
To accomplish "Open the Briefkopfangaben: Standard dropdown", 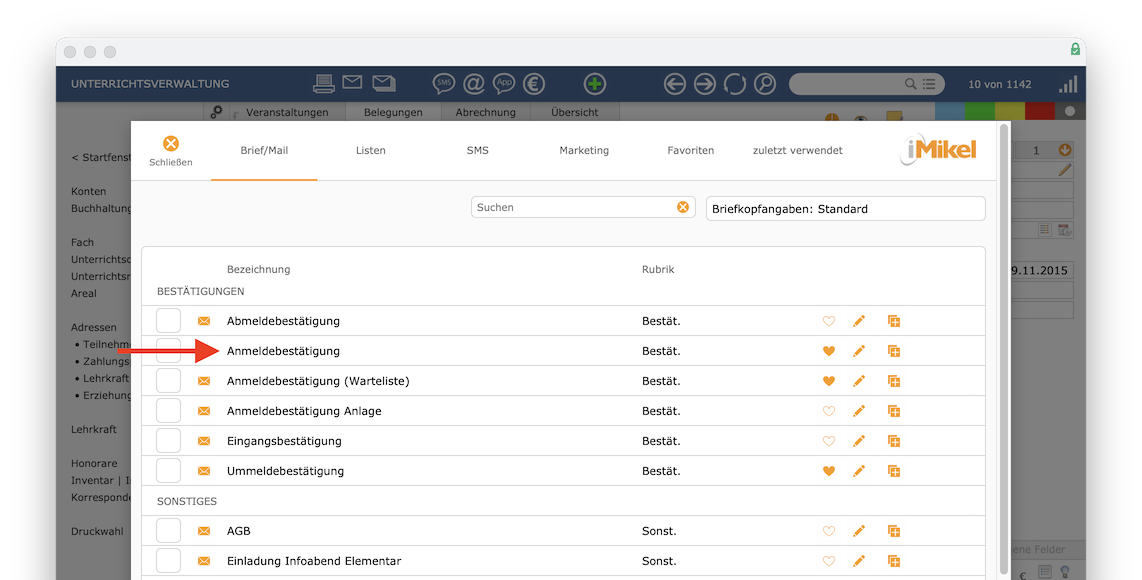I will coord(846,208).
